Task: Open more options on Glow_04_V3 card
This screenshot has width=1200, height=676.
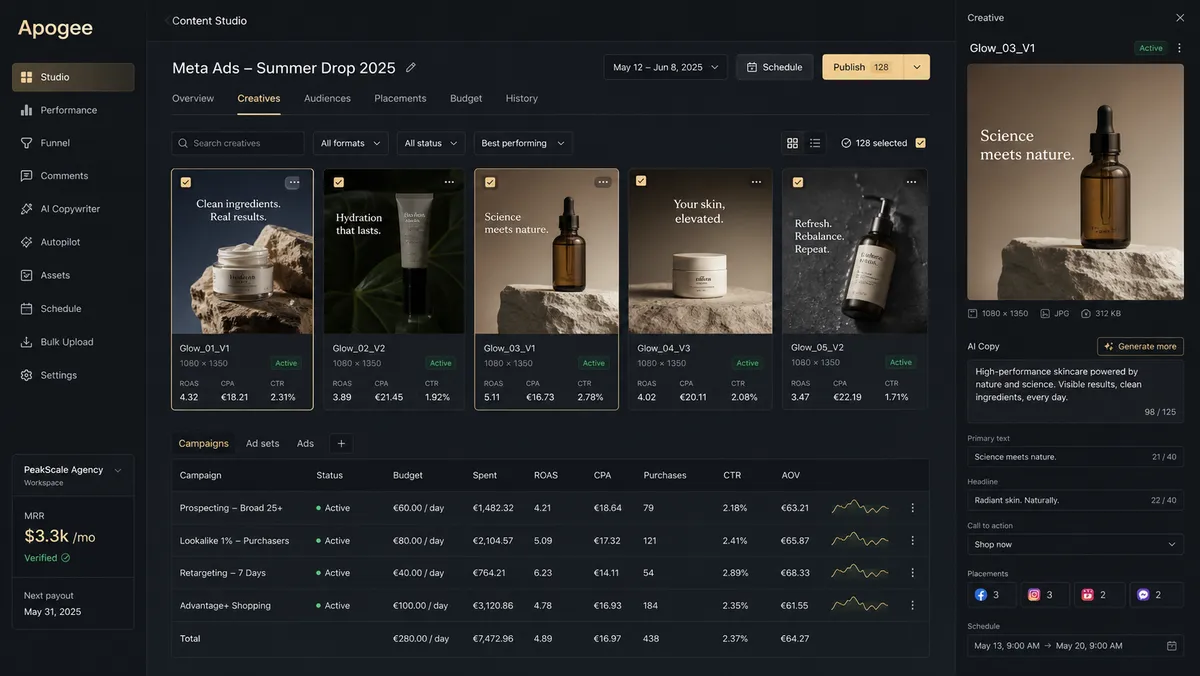Action: click(756, 182)
